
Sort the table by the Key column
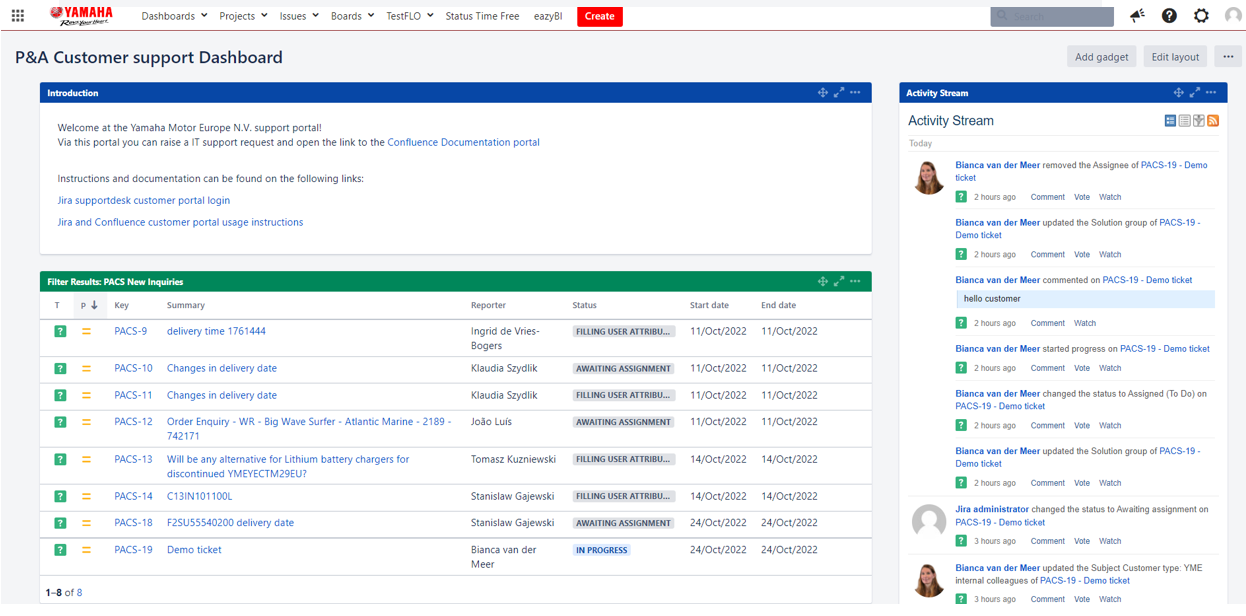pyautogui.click(x=121, y=305)
